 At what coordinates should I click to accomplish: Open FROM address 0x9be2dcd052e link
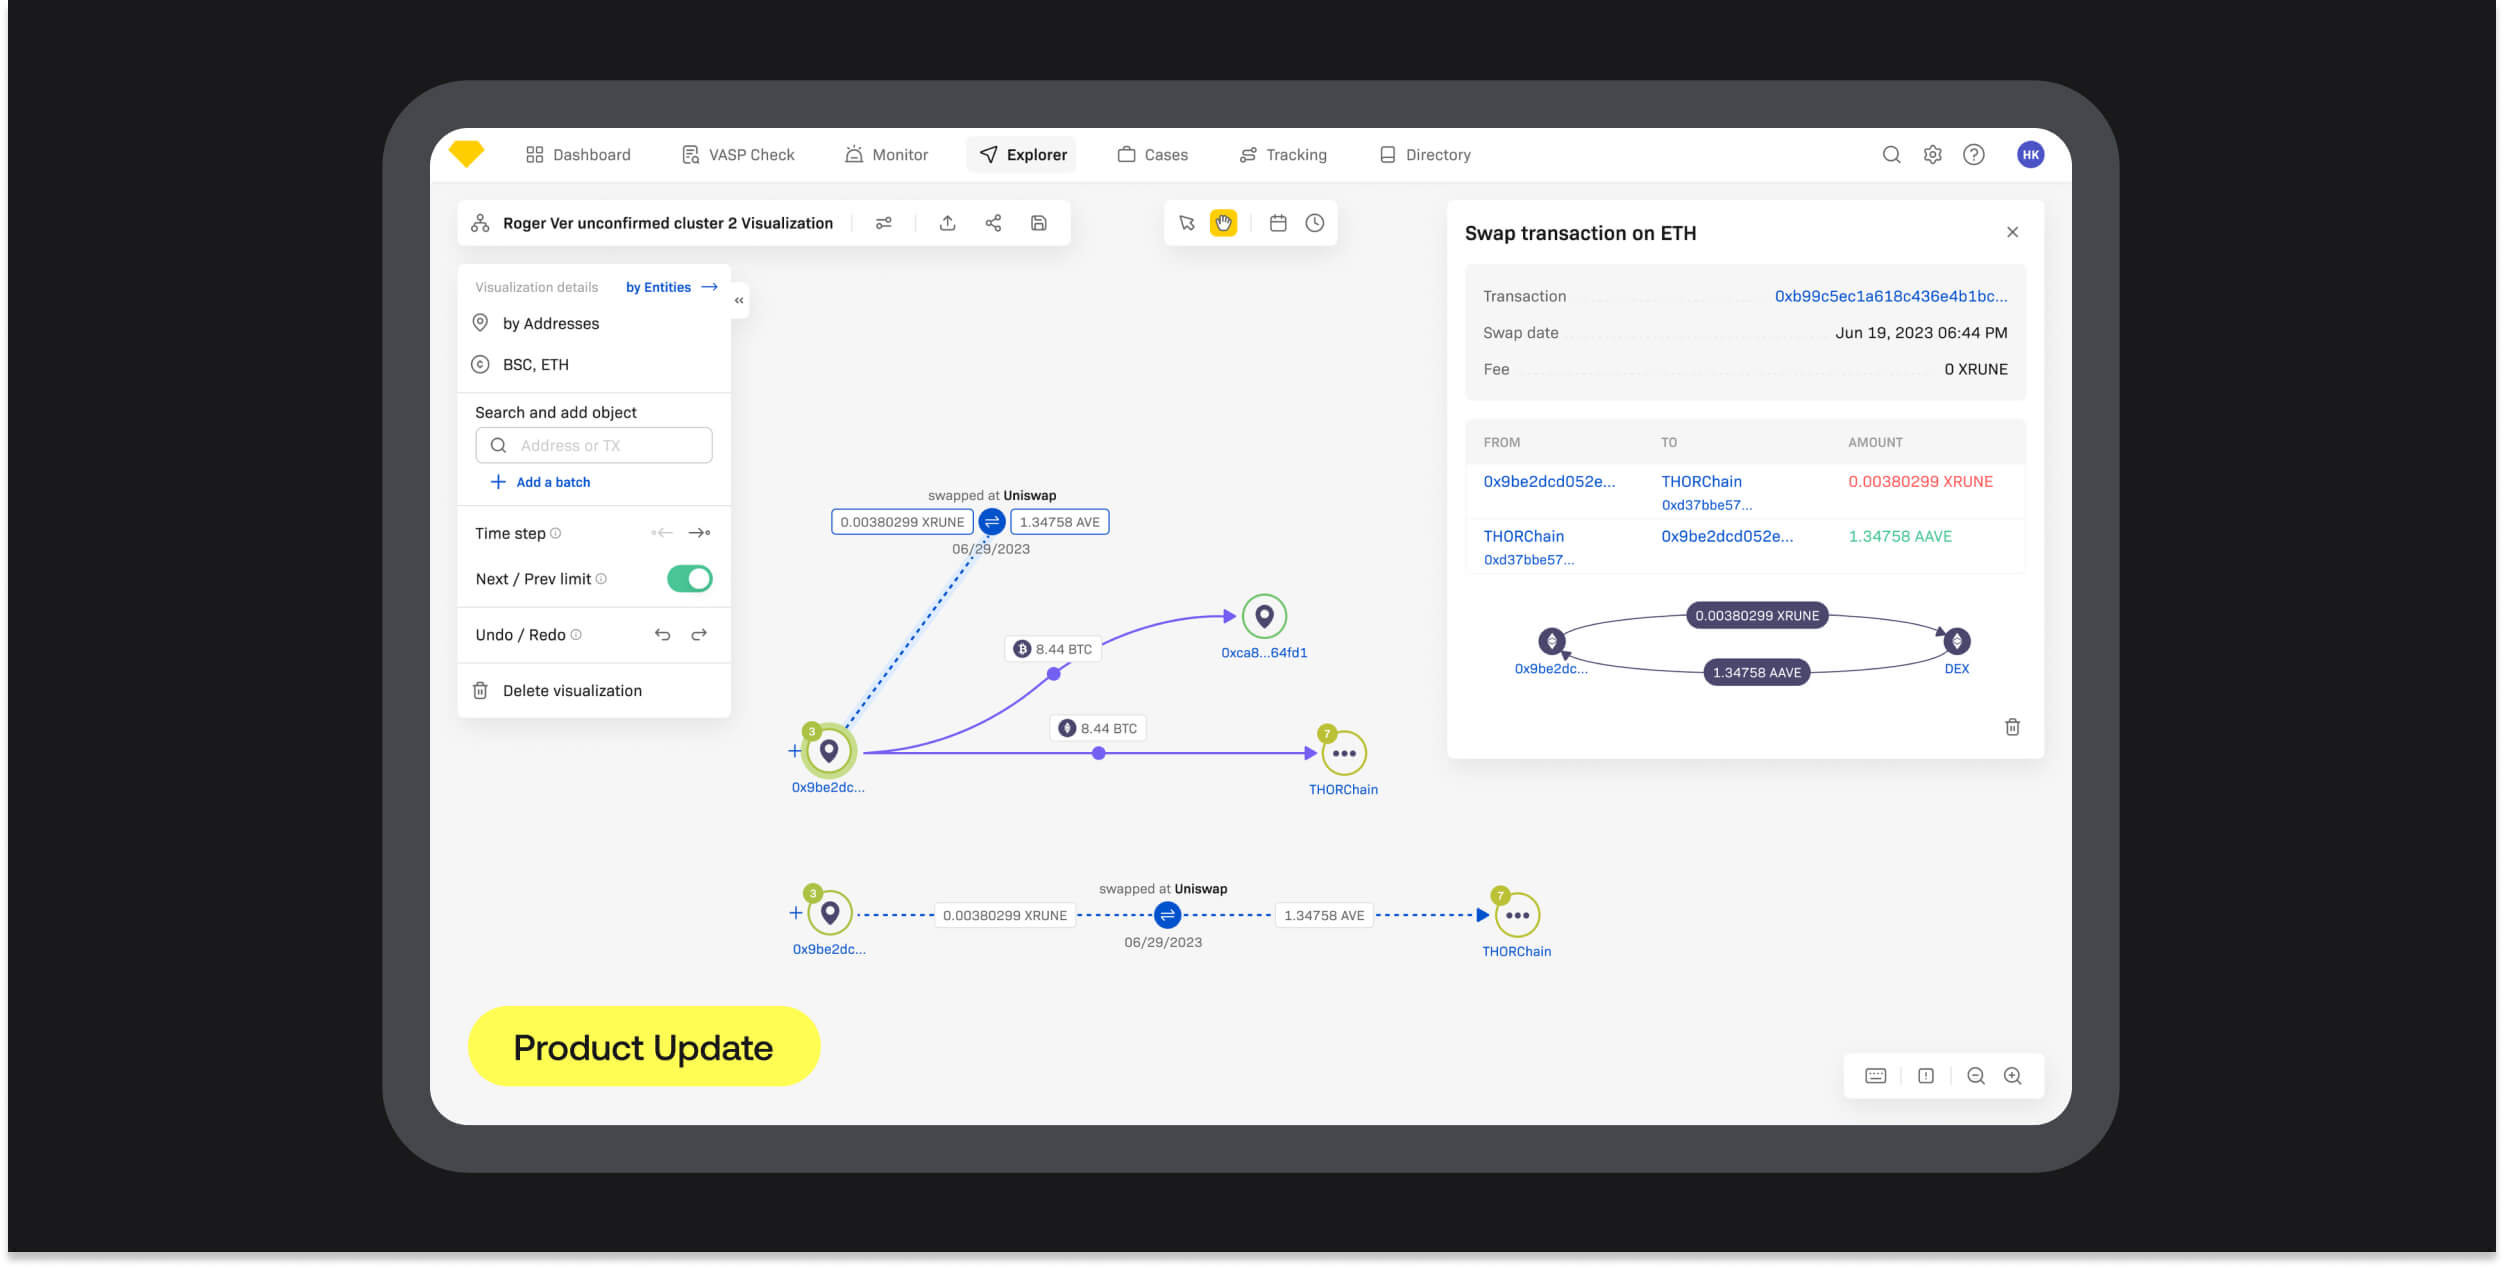coord(1549,482)
